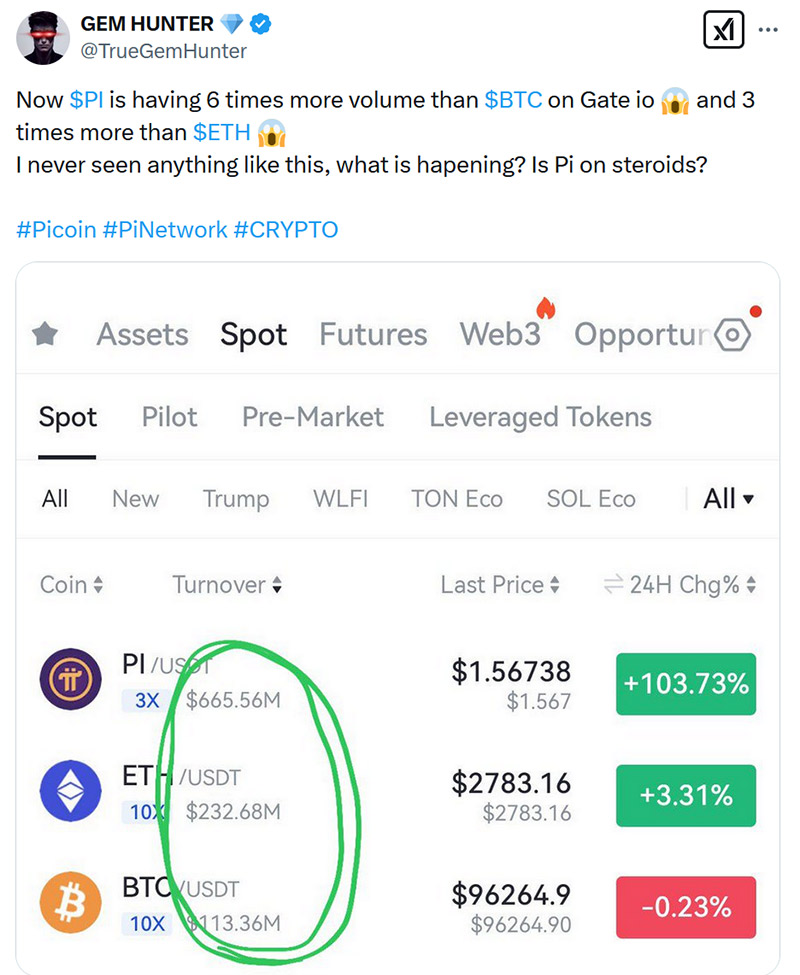Click the PI coin logo
The width and height of the screenshot is (800, 975).
coord(71,679)
